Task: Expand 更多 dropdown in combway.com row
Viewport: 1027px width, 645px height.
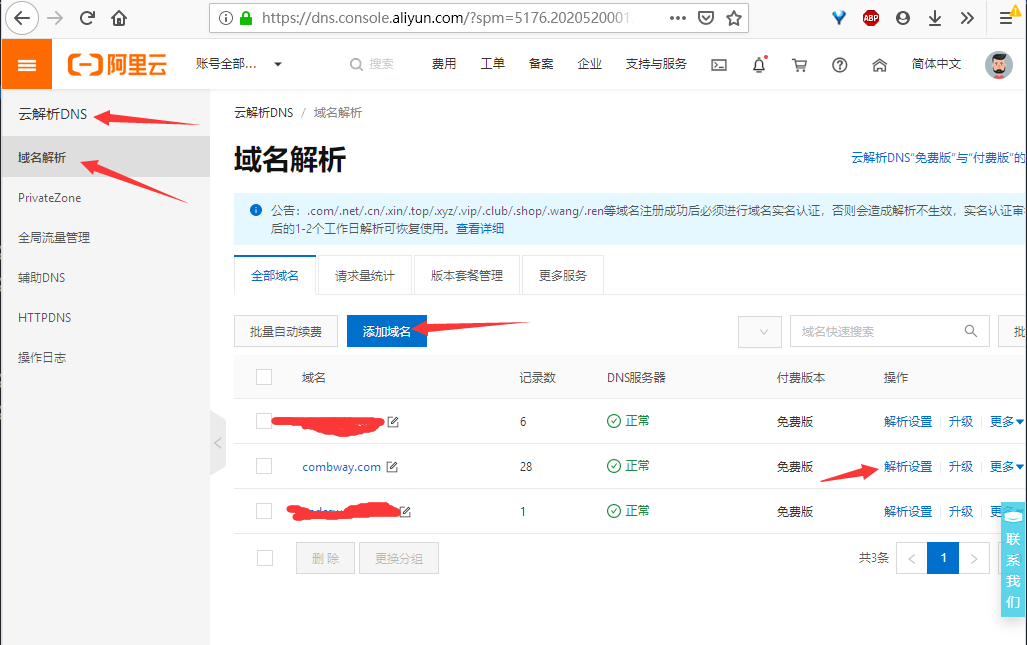Action: 1006,467
